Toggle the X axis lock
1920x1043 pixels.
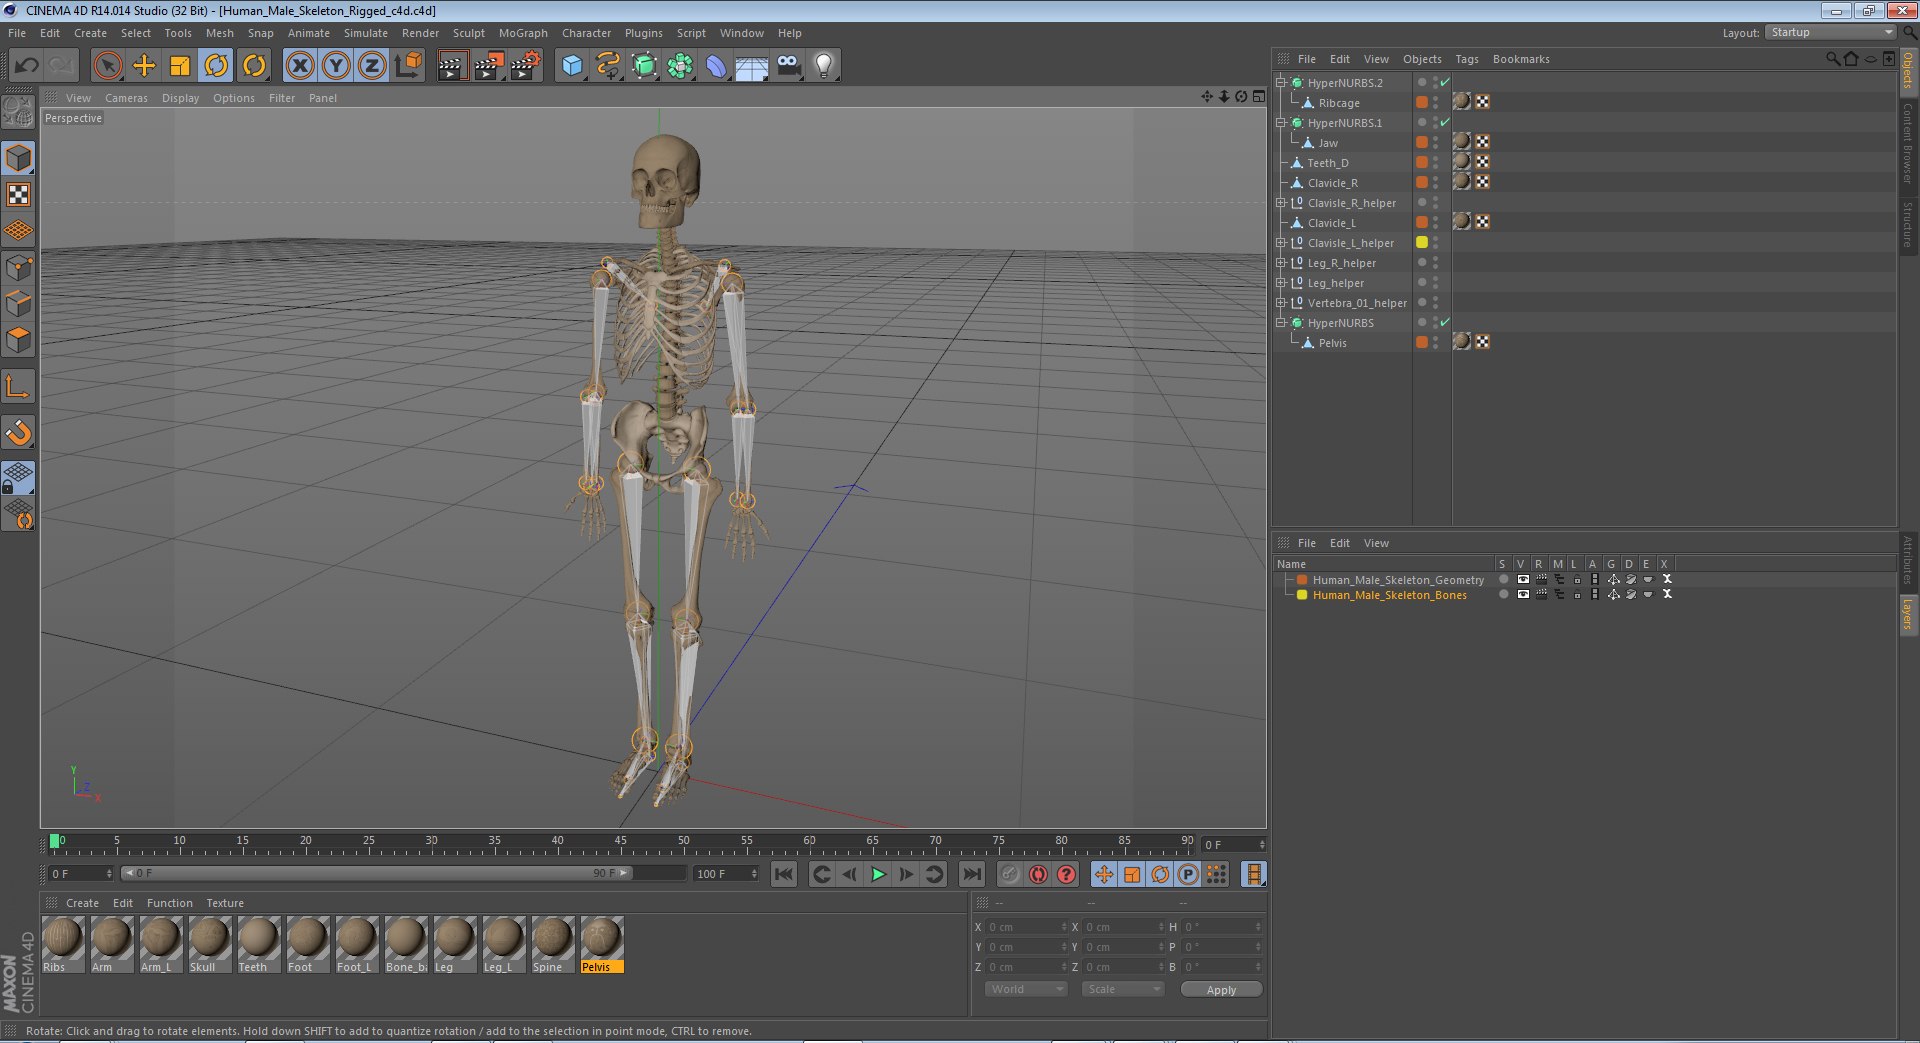coord(300,66)
